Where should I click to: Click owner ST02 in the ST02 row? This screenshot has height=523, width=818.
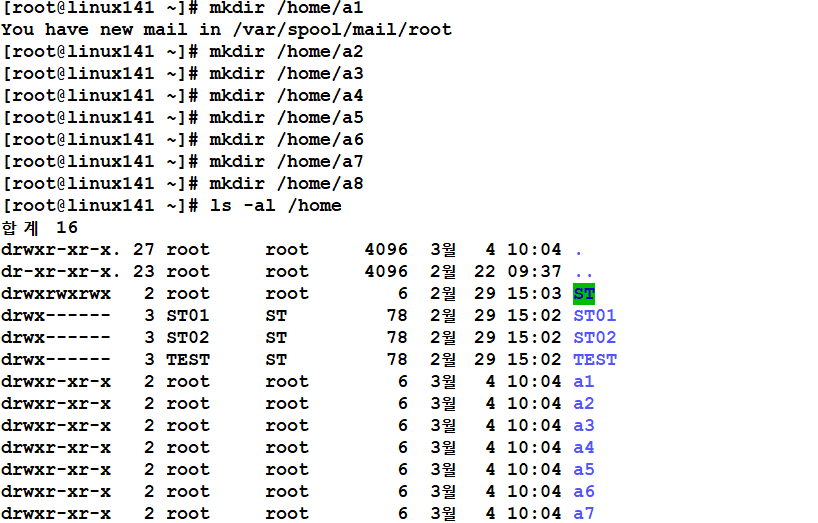[188, 338]
